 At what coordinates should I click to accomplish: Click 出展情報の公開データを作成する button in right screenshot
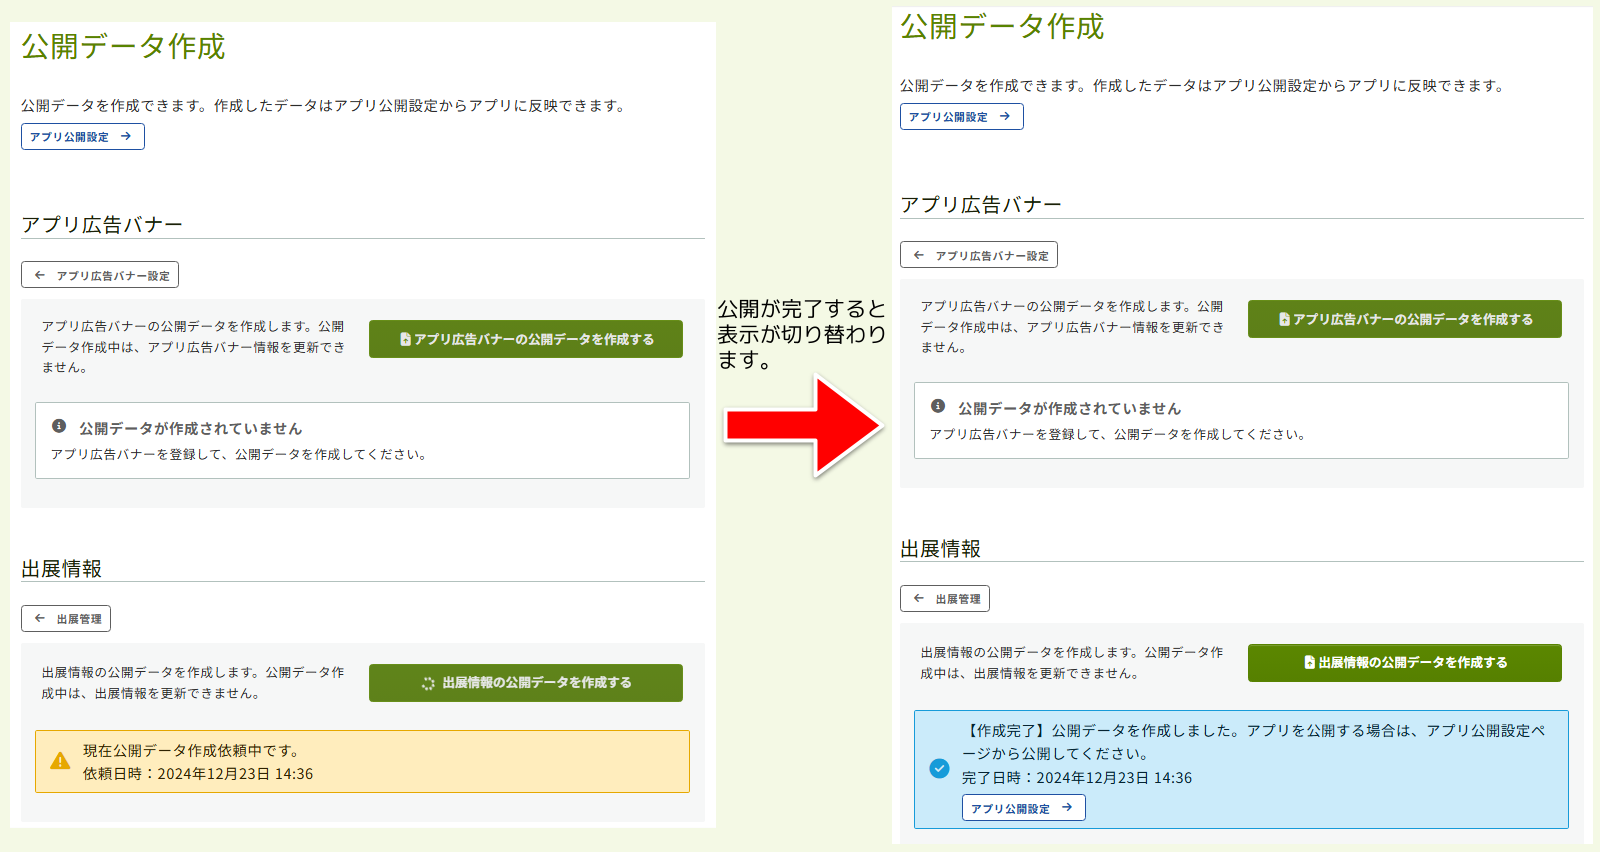1405,663
